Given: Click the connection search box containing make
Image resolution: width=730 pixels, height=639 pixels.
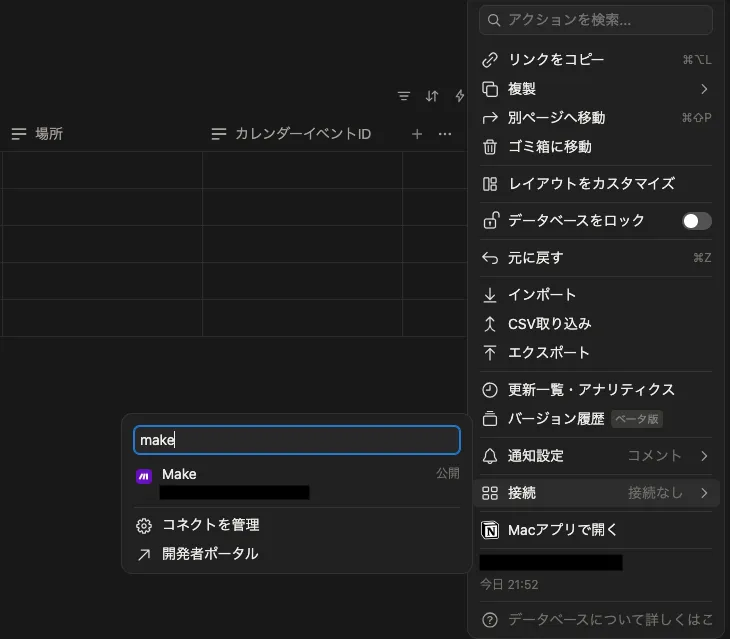Looking at the screenshot, I should click(x=297, y=440).
